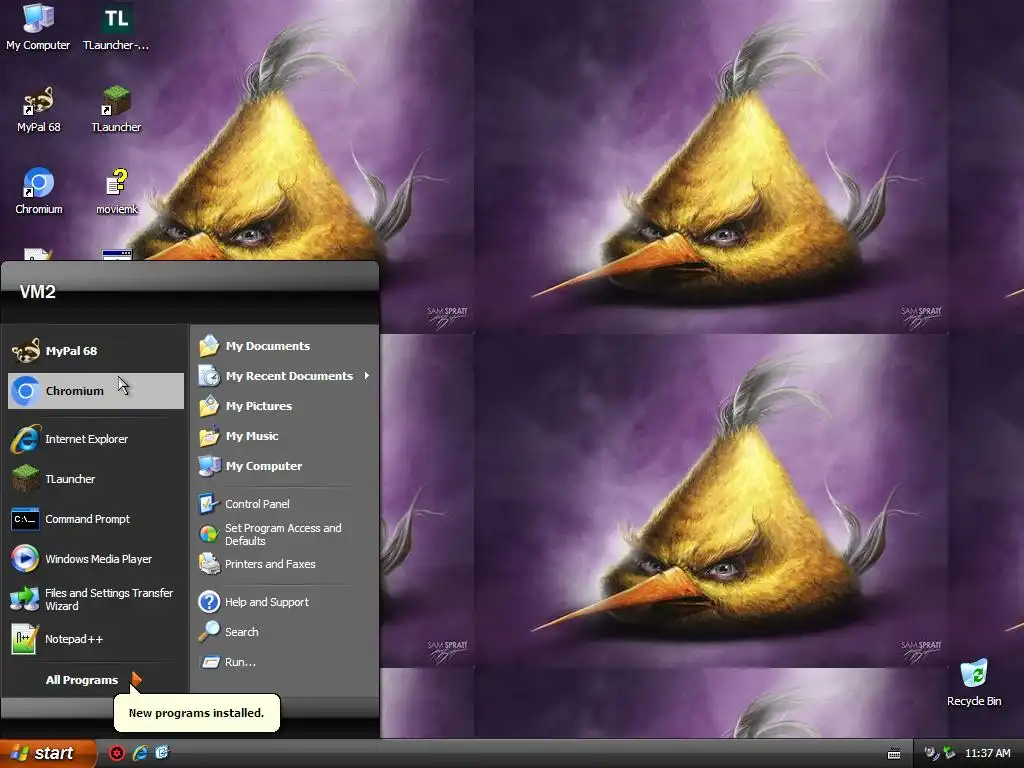This screenshot has width=1024, height=768.
Task: Open Control Panel
Action: (x=285, y=504)
